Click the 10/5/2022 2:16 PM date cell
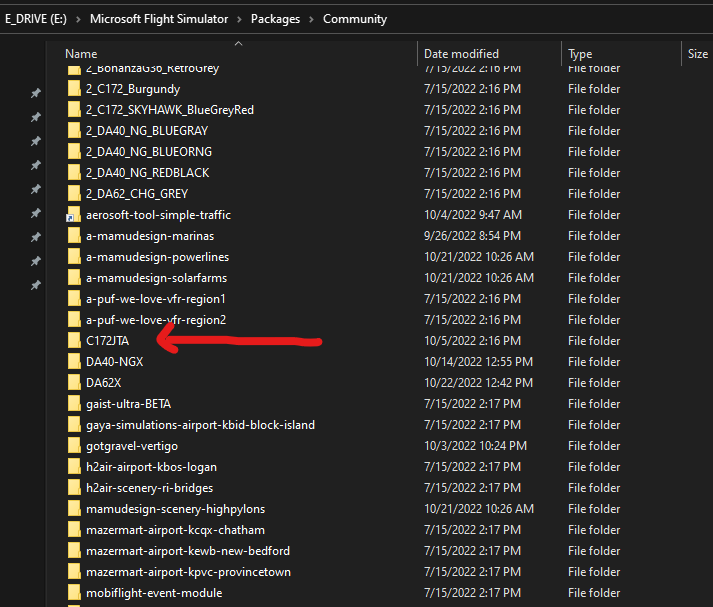Screen dimensions: 713x607 (x=472, y=341)
